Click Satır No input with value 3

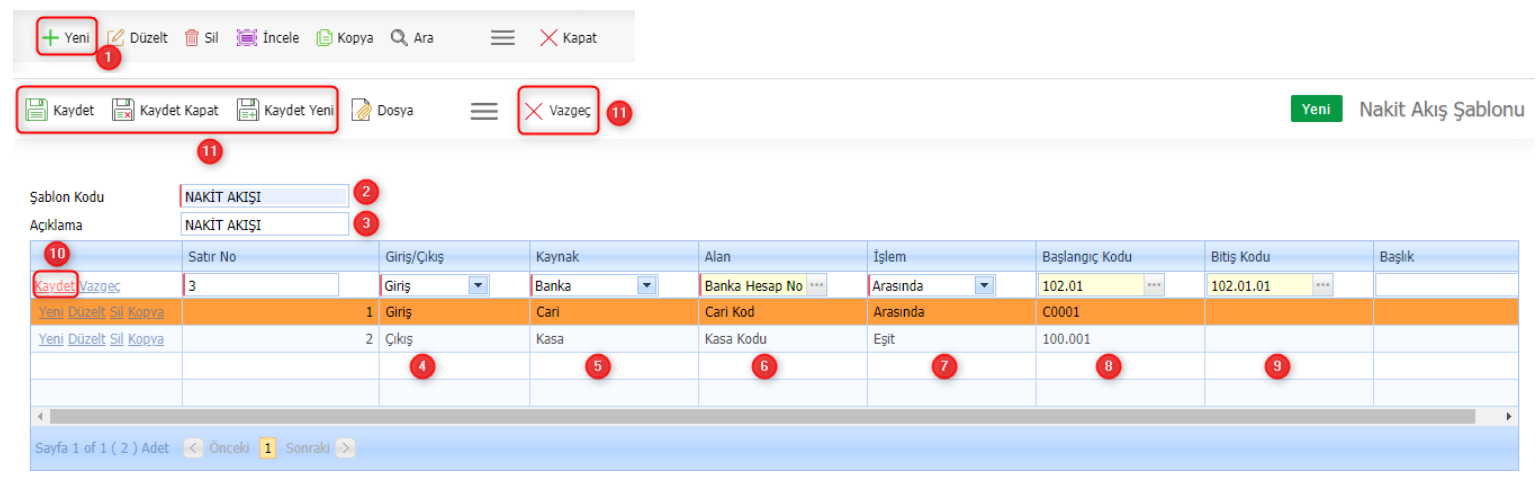262,285
